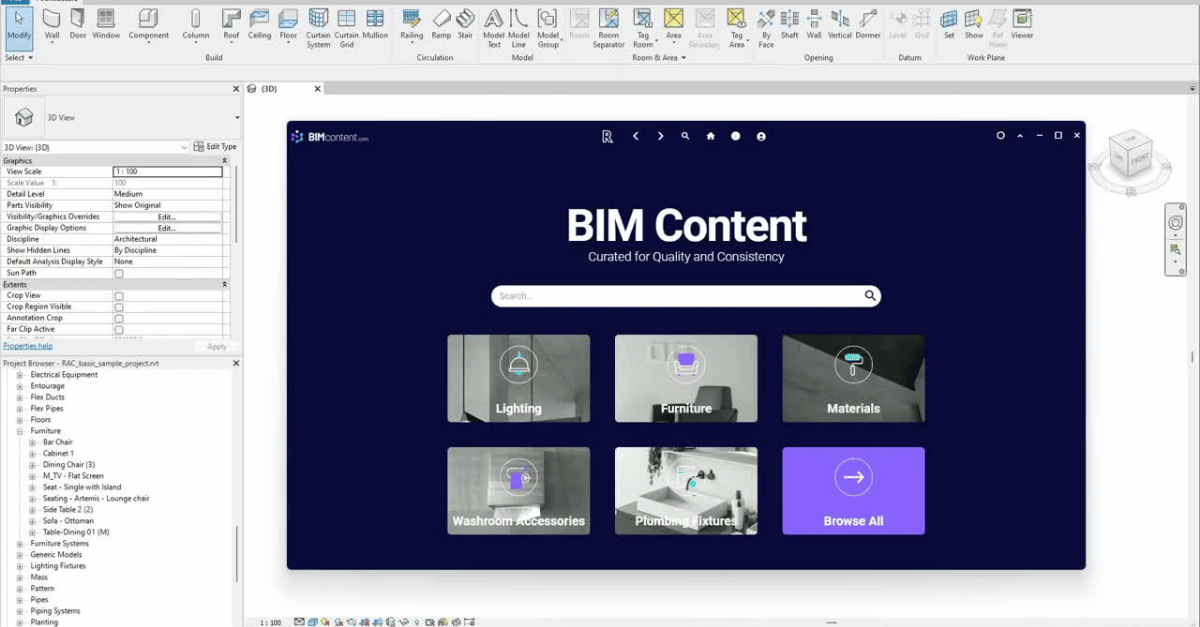Select Dining Chair (3) in Project Browser
1200x627 pixels.
(68, 465)
